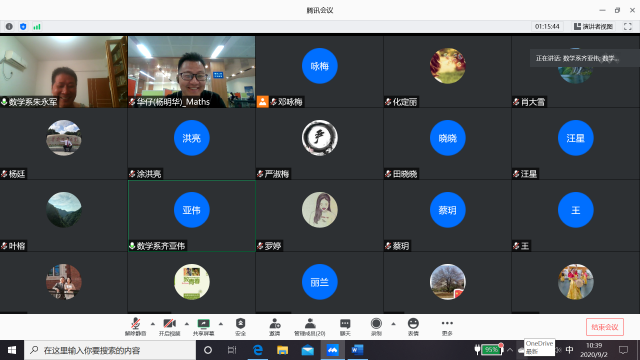Expand the recording options arrow
Image resolution: width=640 pixels, height=360 pixels.
[x=393, y=324]
